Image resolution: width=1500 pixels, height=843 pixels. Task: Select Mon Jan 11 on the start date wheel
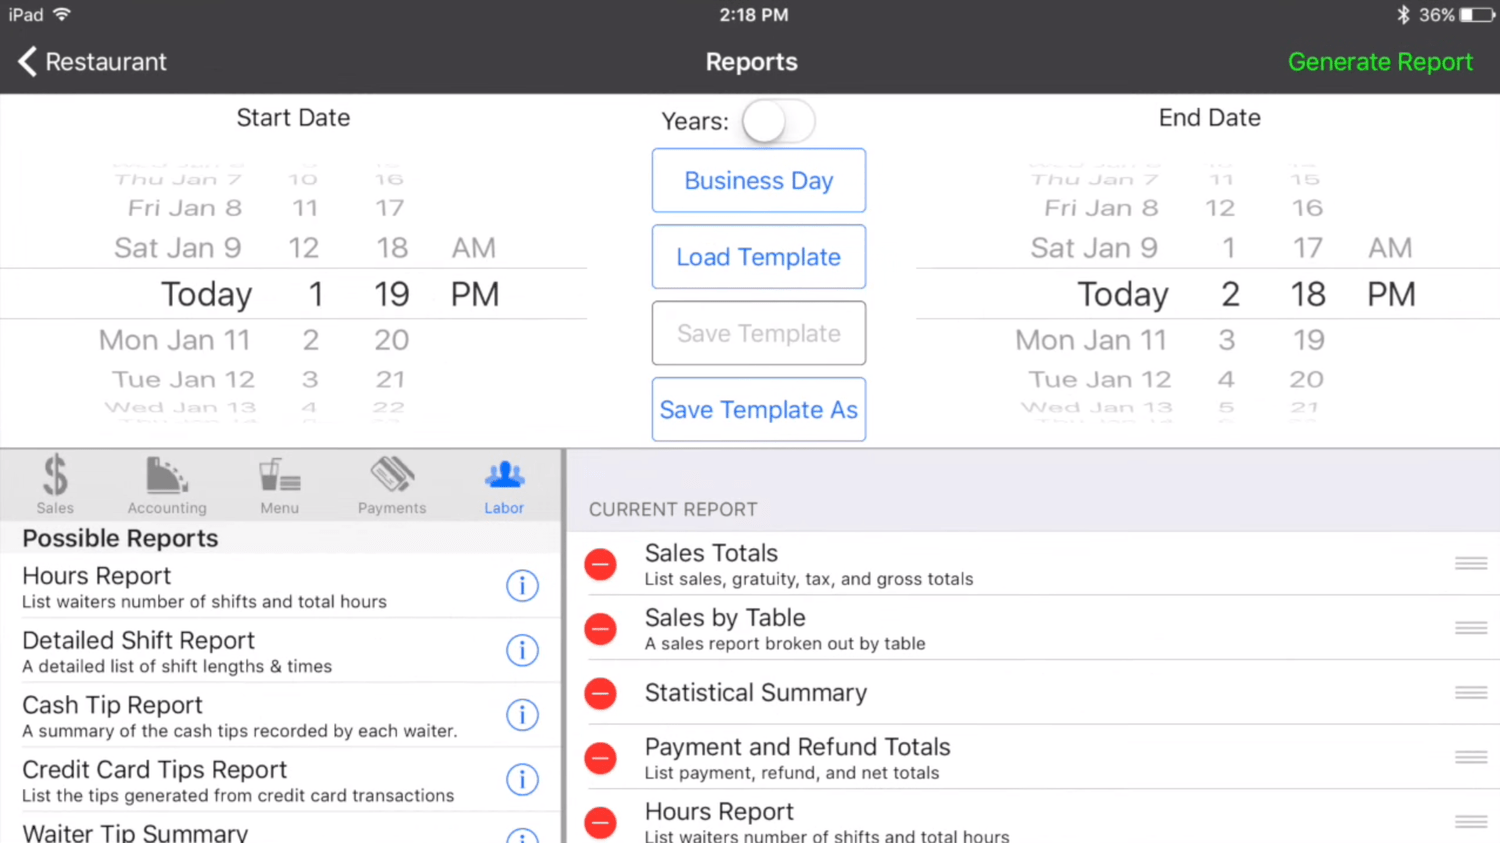point(174,340)
